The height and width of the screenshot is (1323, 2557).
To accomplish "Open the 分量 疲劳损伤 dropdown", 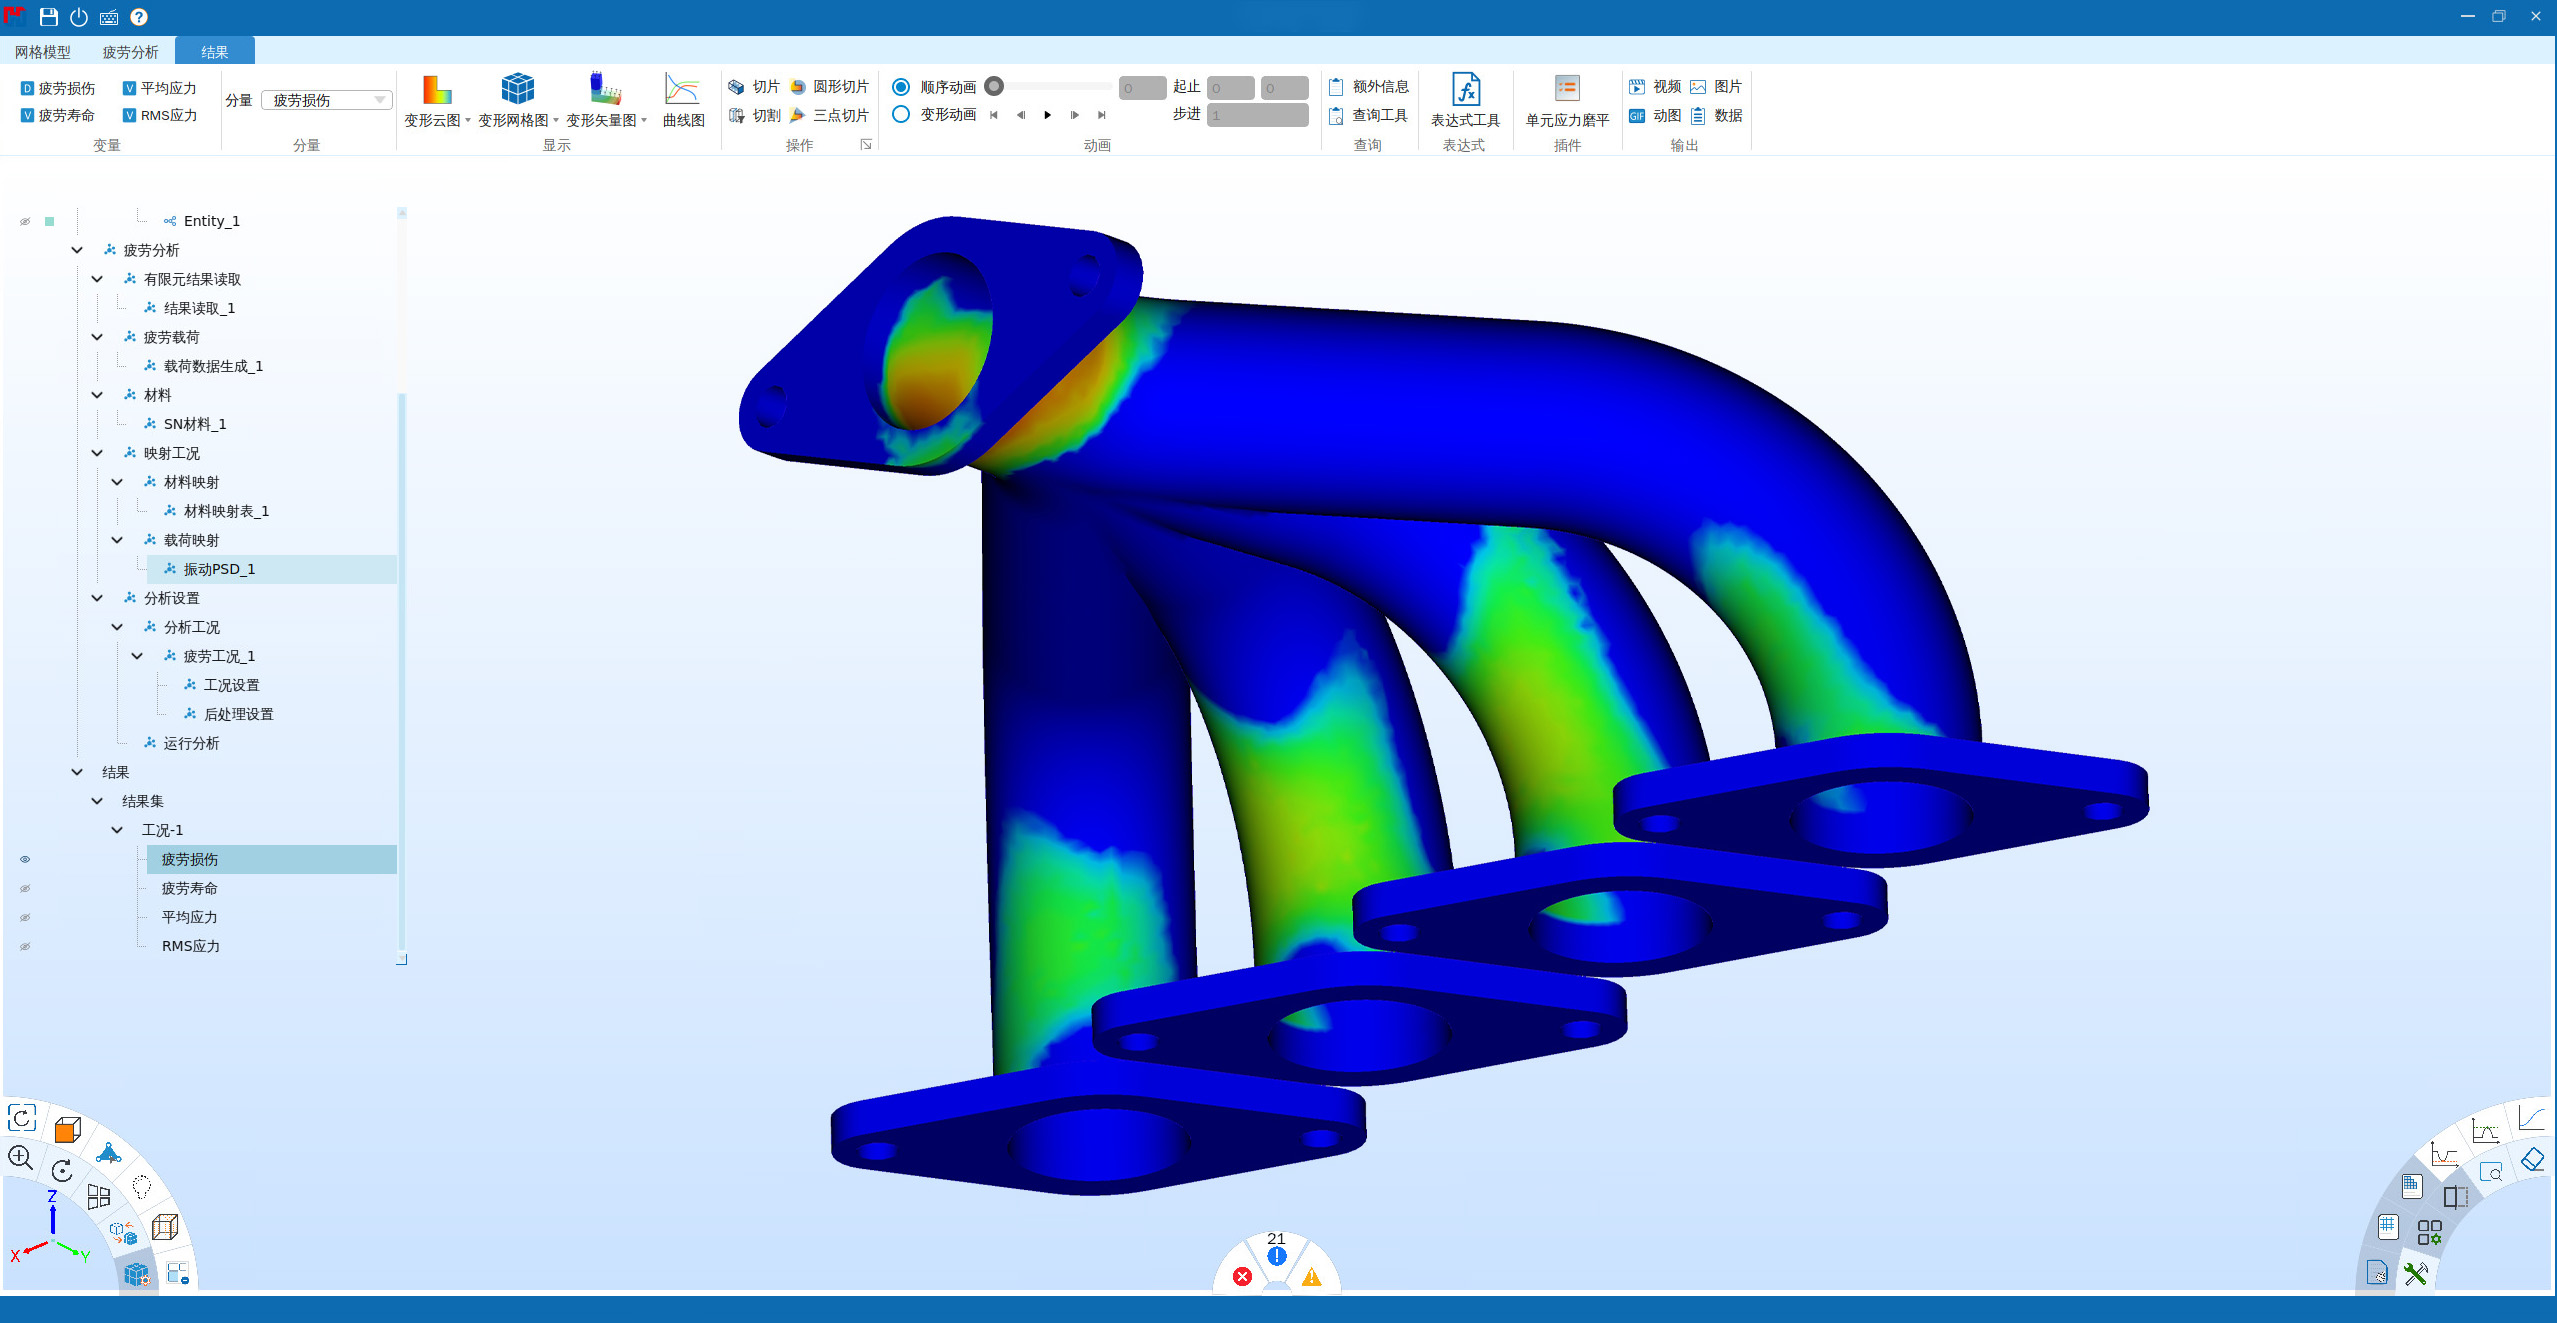I will 327,100.
